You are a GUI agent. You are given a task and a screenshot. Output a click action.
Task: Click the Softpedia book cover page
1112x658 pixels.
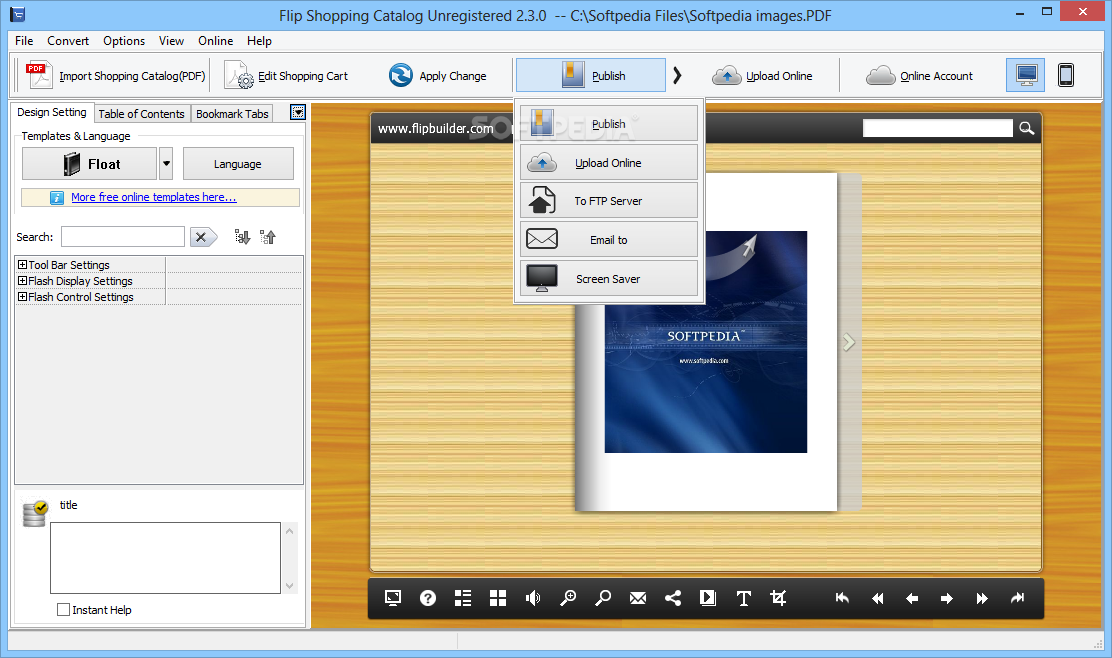click(x=706, y=342)
